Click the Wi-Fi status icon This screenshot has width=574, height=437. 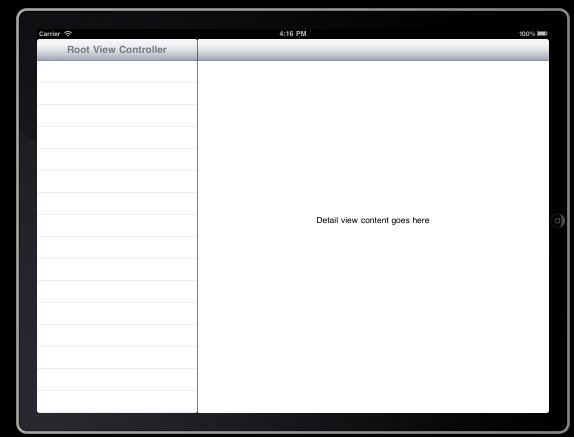(68, 34)
